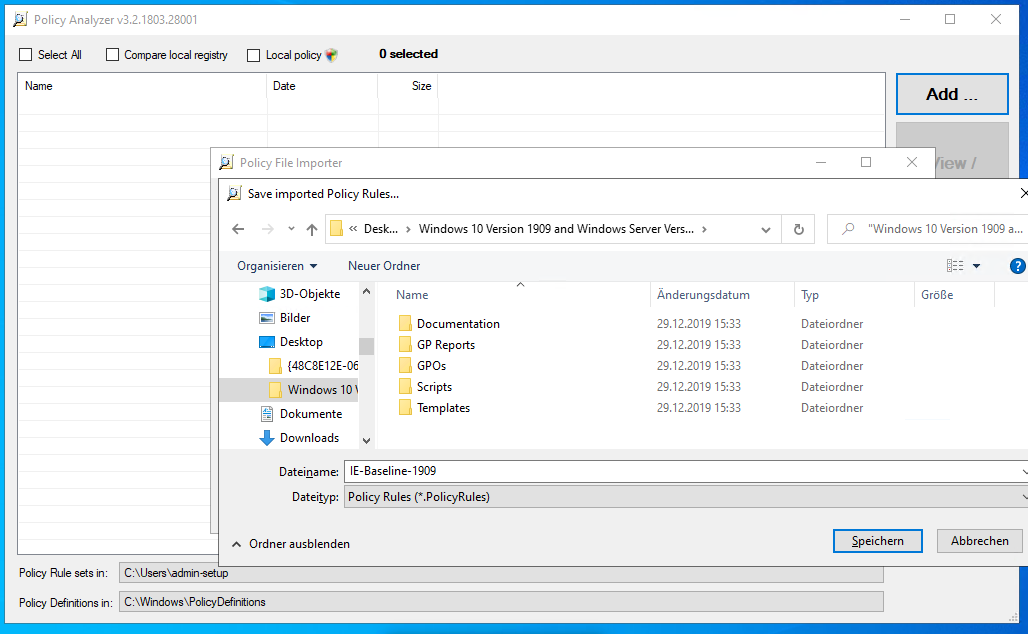Collapse folders with Ordner ausblenden
This screenshot has width=1028, height=634.
(291, 544)
